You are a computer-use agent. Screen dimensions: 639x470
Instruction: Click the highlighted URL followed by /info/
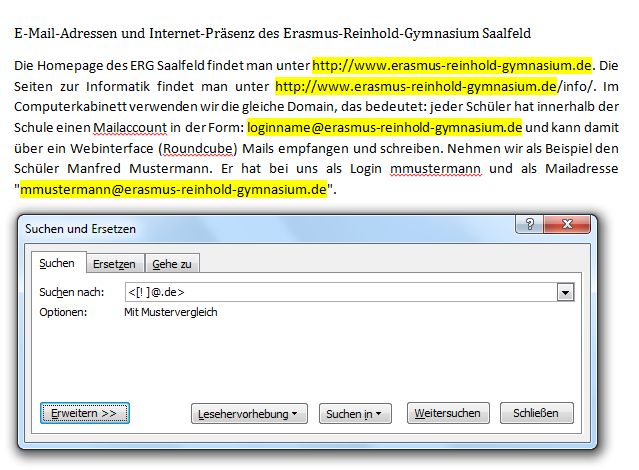coord(415,86)
